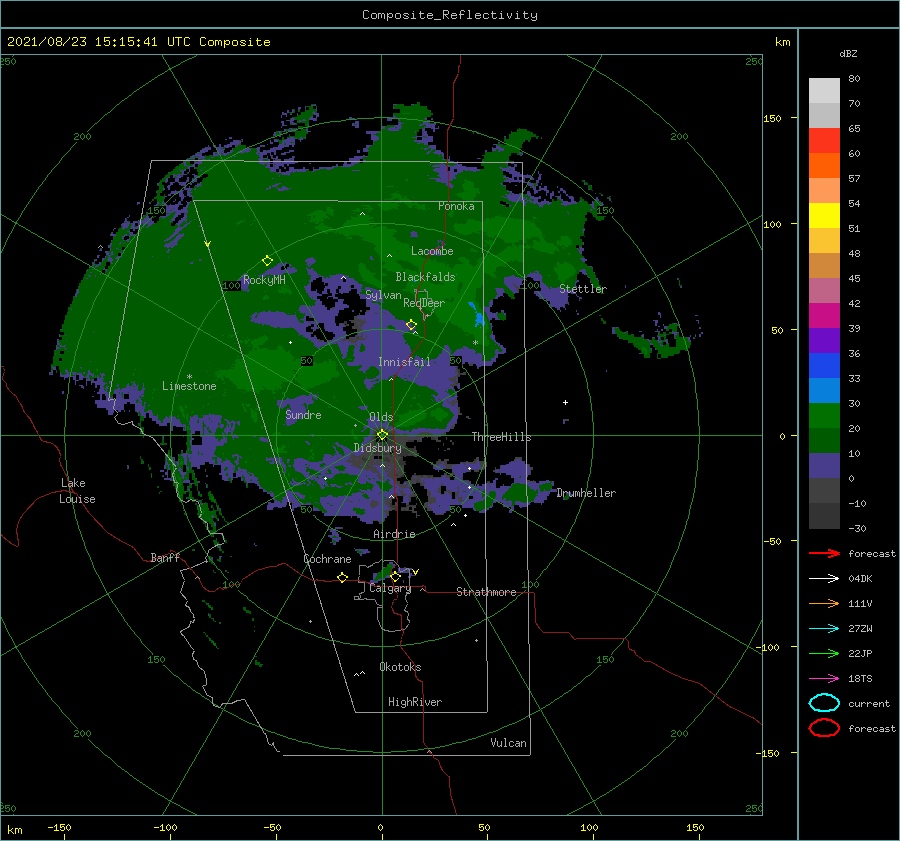This screenshot has height=841, width=900.
Task: Select the Stettler label
Action: click(583, 289)
